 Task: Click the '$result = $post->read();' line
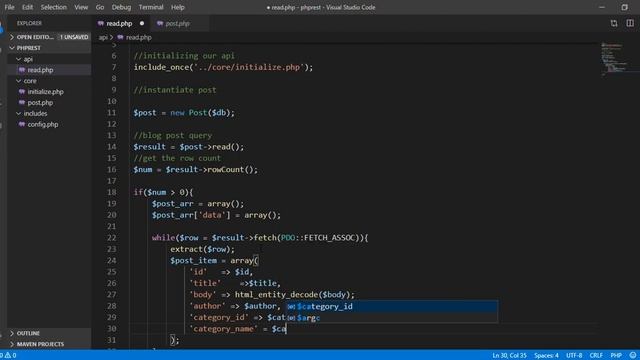[189, 147]
